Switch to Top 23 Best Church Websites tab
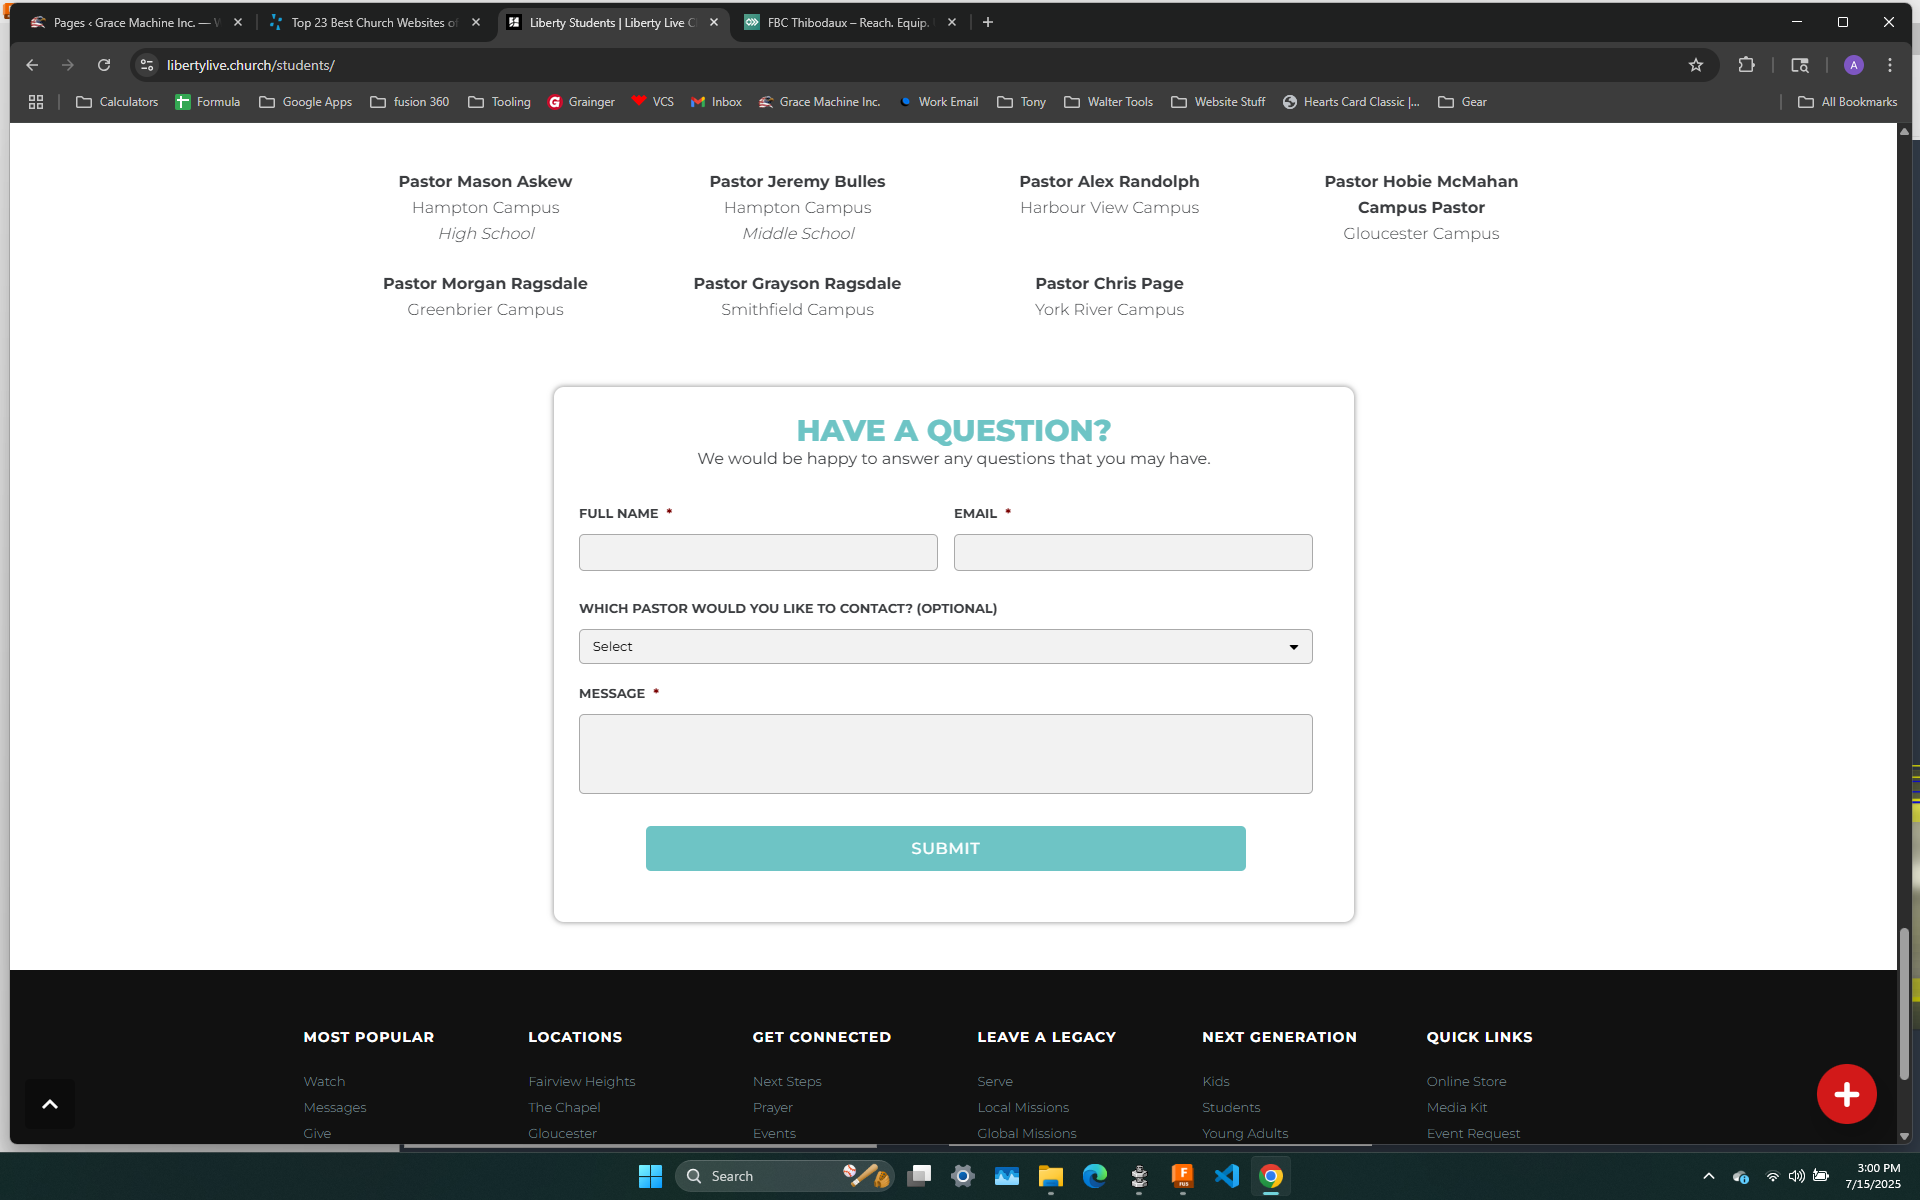This screenshot has width=1920, height=1200. point(373,22)
